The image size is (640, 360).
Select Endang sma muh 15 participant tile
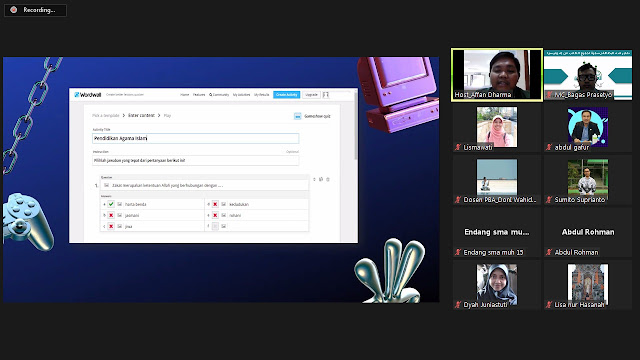pos(497,233)
